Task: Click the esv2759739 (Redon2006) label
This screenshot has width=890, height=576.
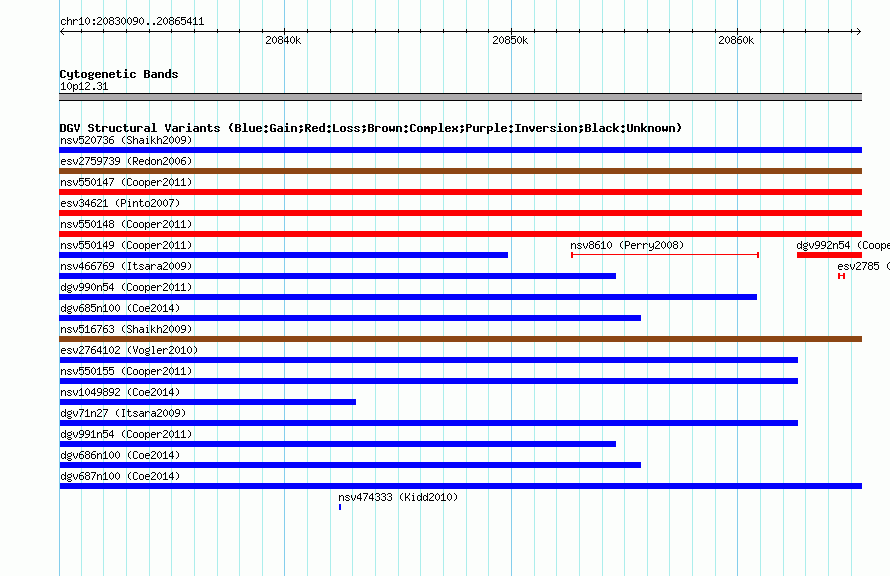Action: pos(126,161)
